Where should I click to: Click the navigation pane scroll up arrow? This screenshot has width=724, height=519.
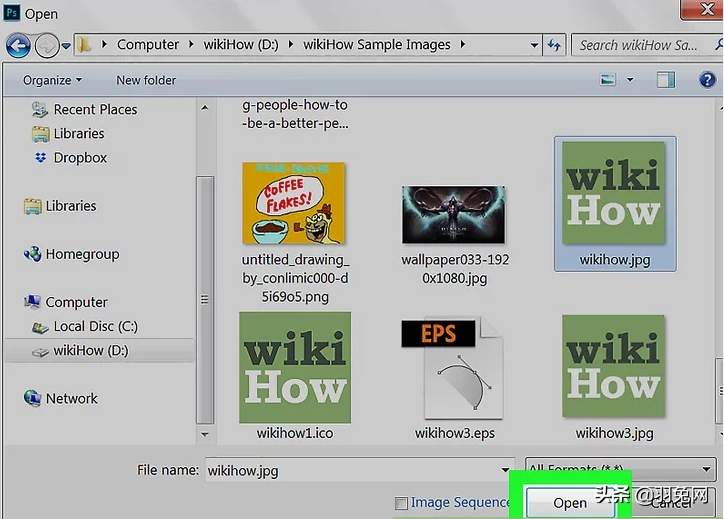[205, 108]
